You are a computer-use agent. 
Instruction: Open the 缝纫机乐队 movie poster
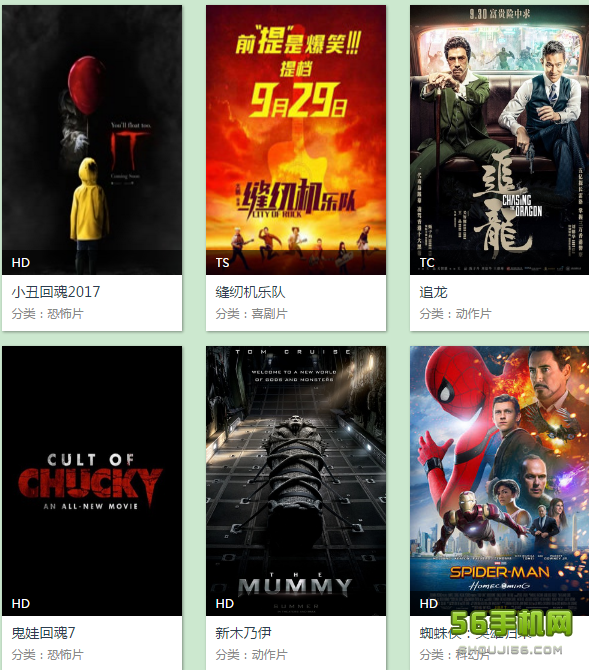click(x=296, y=140)
